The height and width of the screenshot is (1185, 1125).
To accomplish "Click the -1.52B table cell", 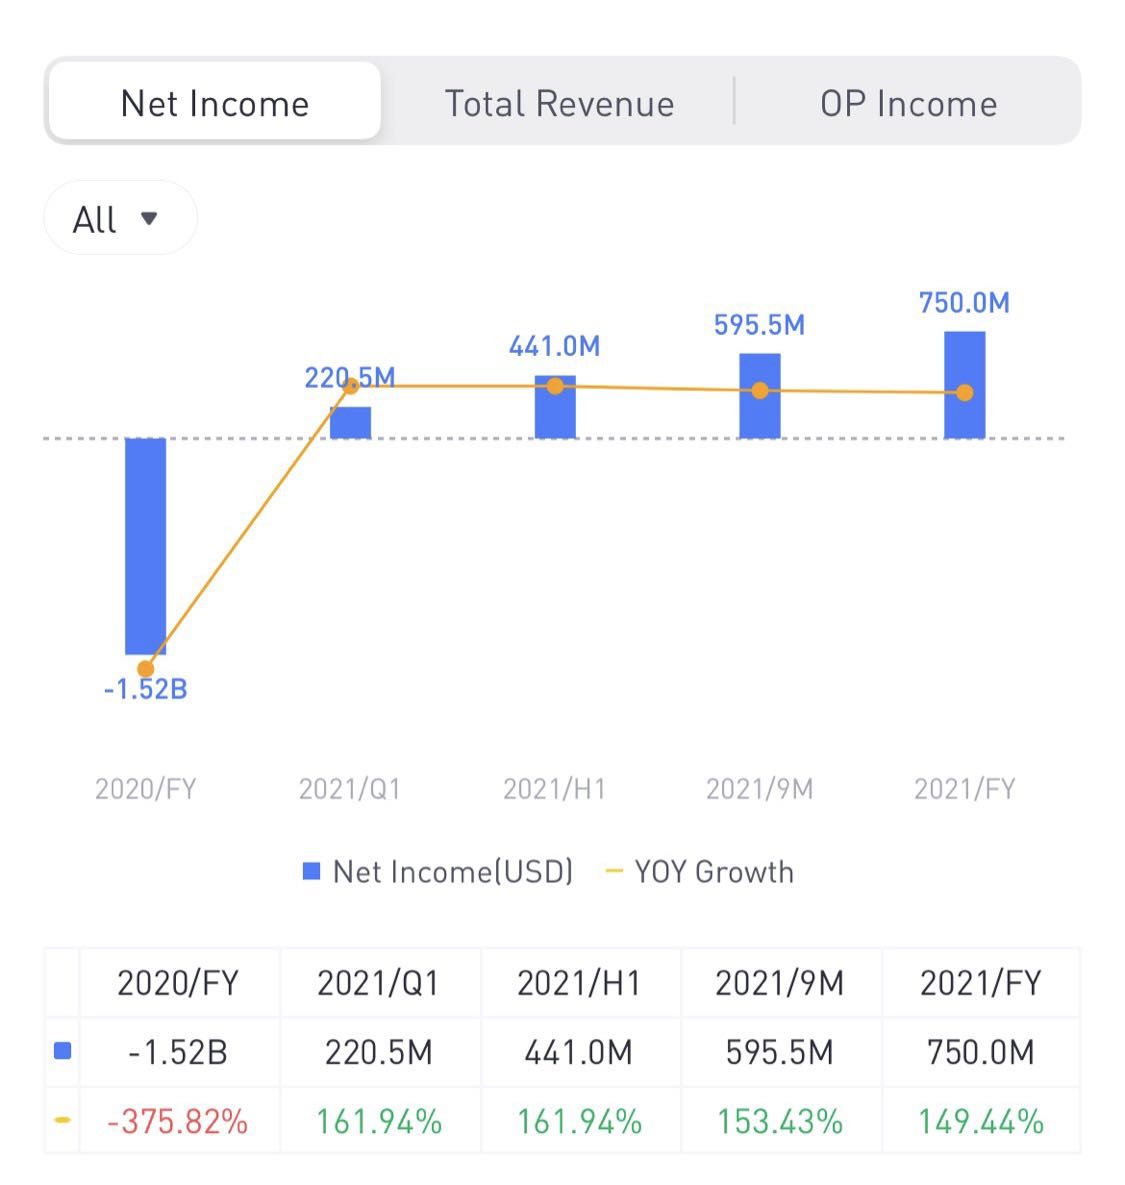I will (178, 1052).
